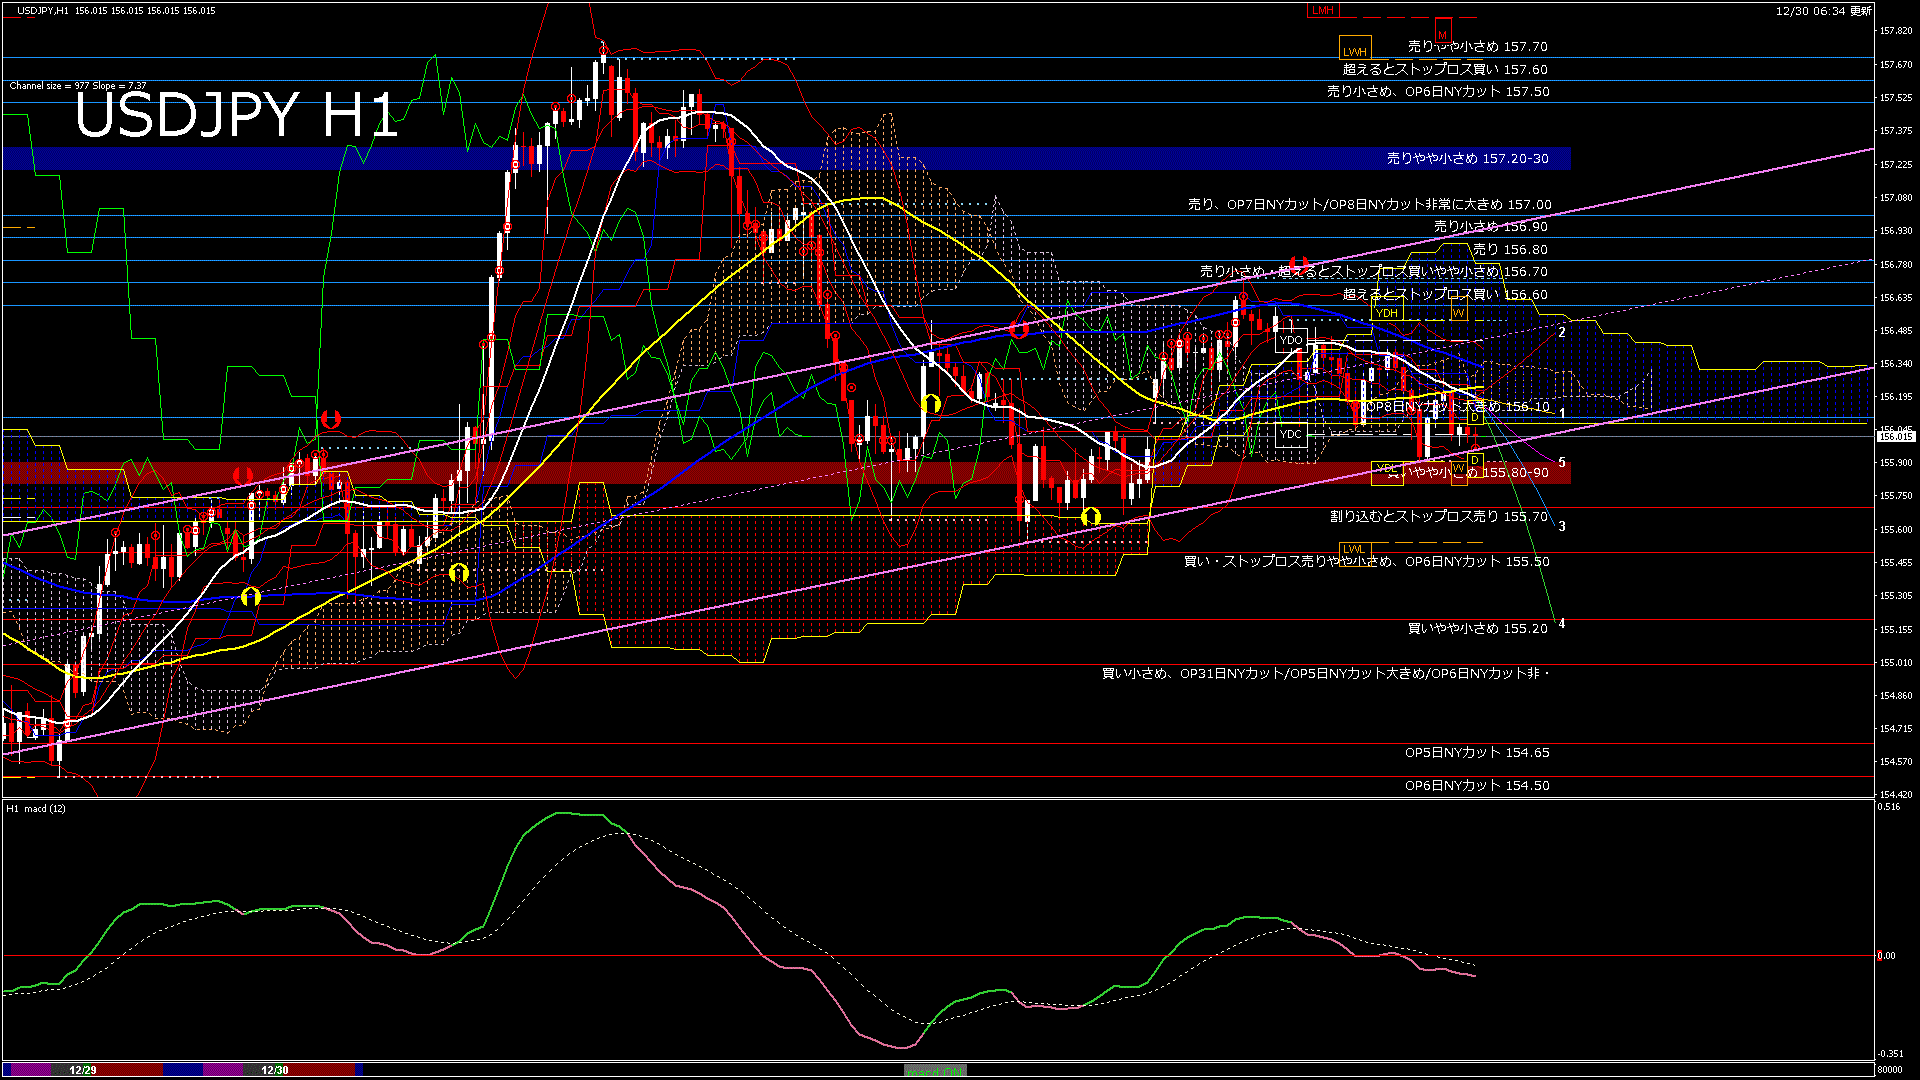
Task: Click the orange LWH marker box
Action: [x=1355, y=50]
